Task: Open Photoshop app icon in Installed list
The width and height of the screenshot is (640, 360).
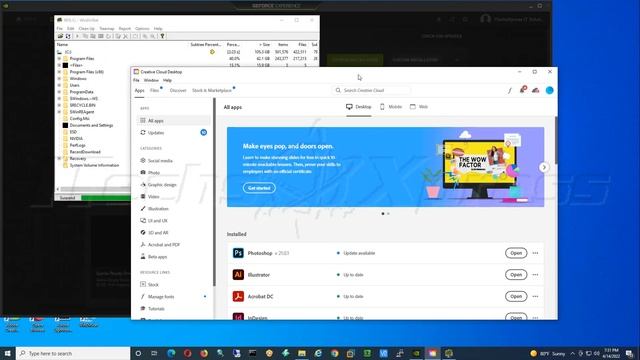Action: [238, 253]
